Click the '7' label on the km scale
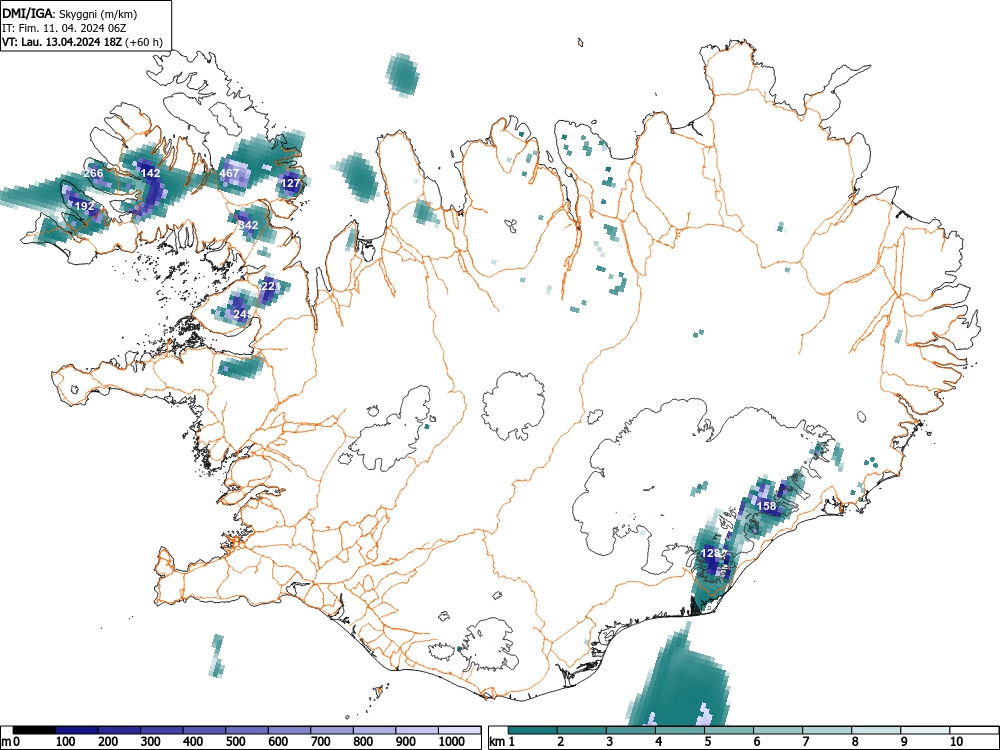 [x=805, y=742]
